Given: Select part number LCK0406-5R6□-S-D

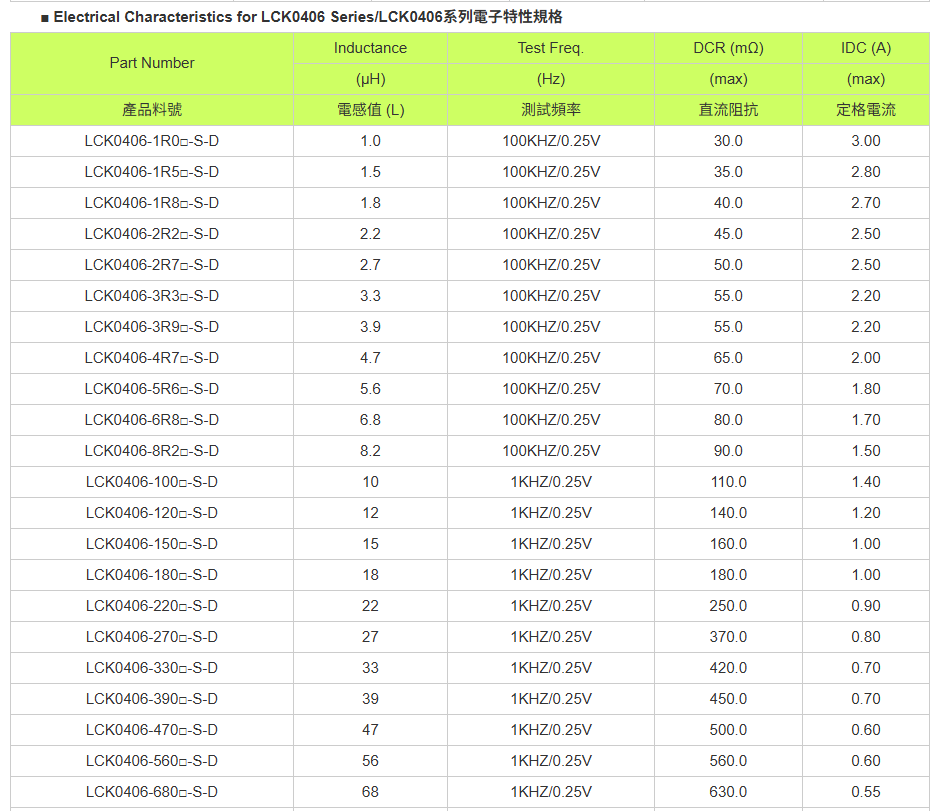Looking at the screenshot, I should coord(152,389).
